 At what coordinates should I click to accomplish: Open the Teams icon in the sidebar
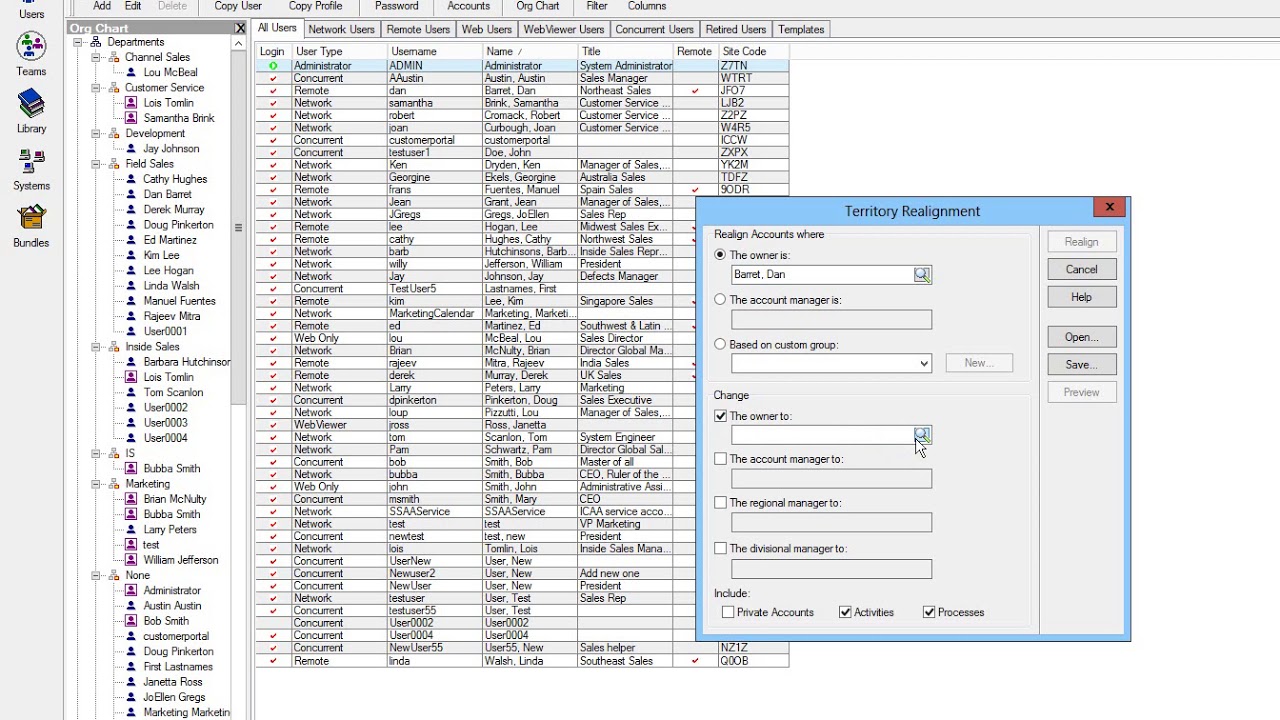pos(31,46)
